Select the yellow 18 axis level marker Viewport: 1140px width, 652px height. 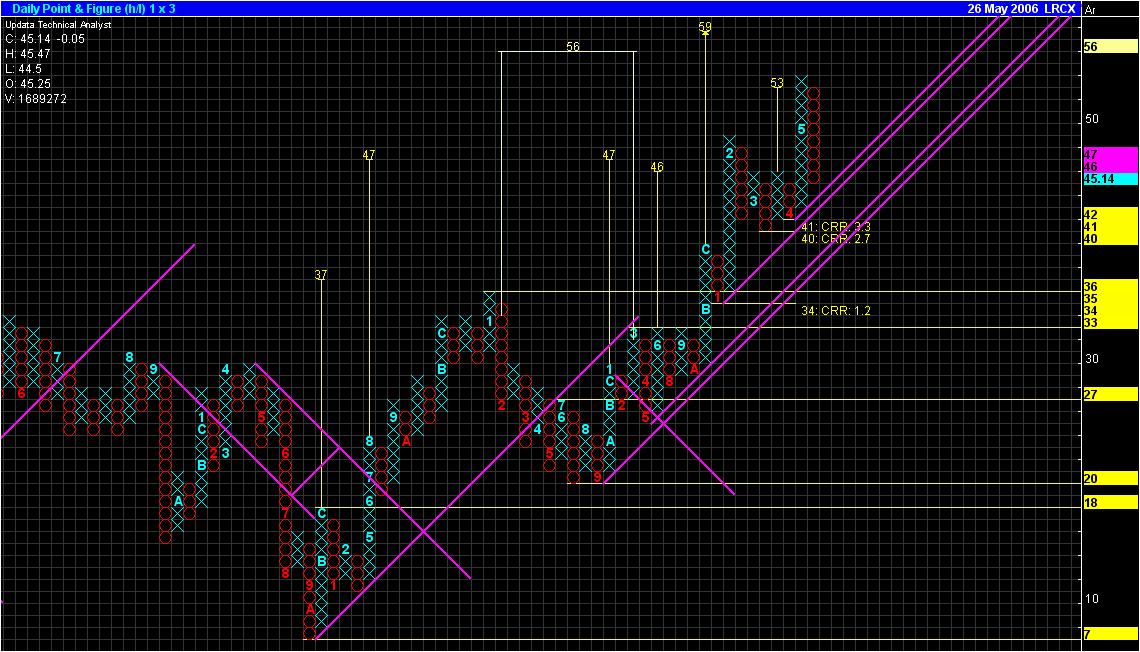[1110, 502]
